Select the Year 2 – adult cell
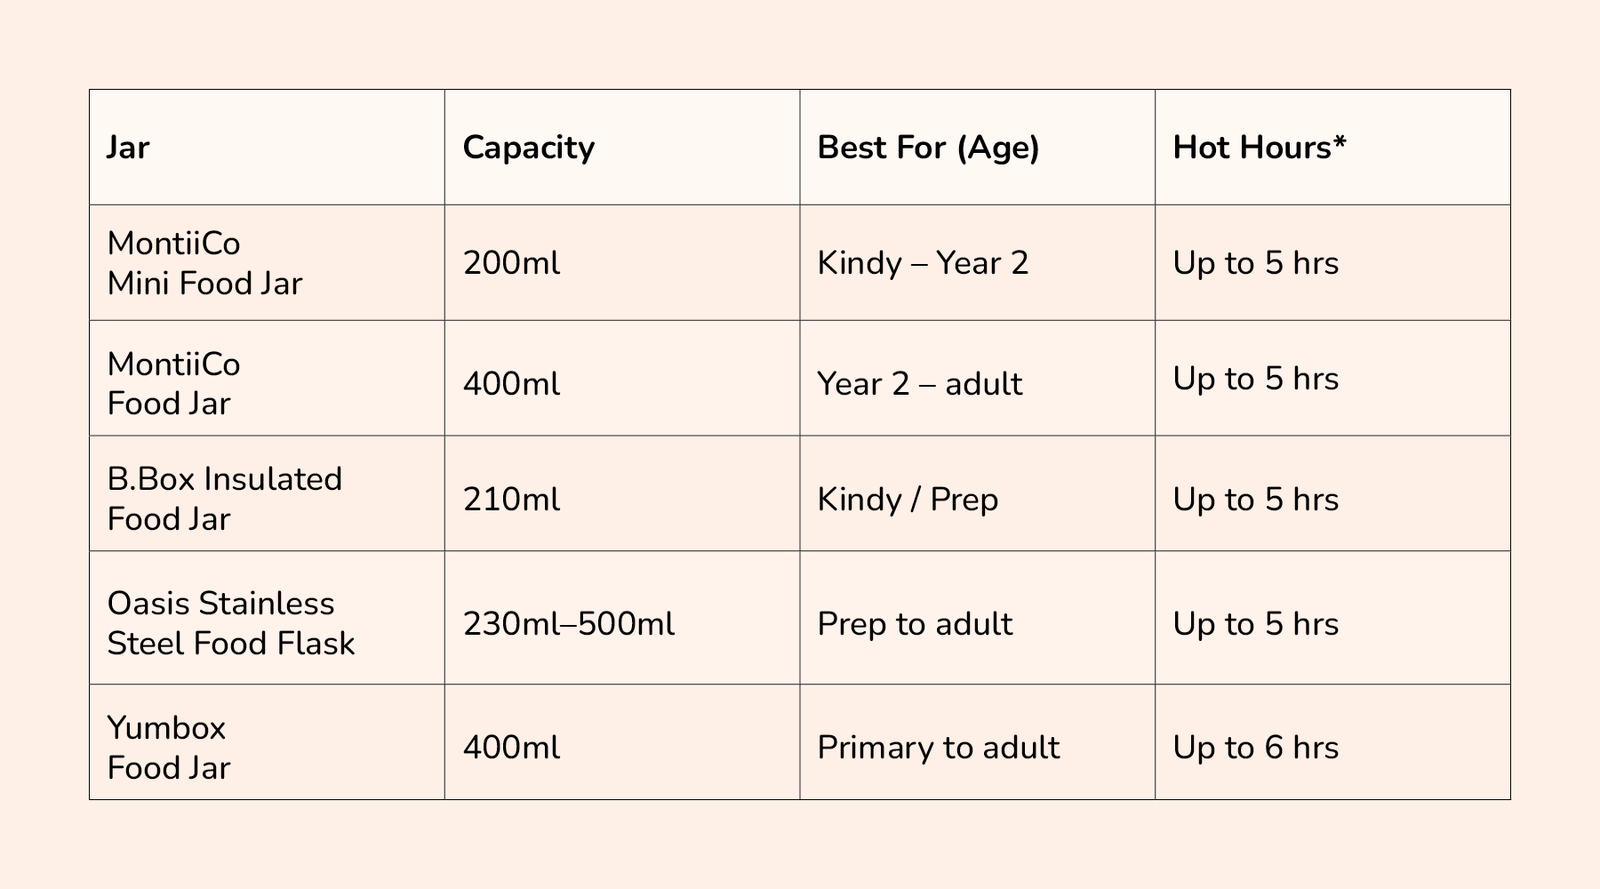 coord(977,378)
